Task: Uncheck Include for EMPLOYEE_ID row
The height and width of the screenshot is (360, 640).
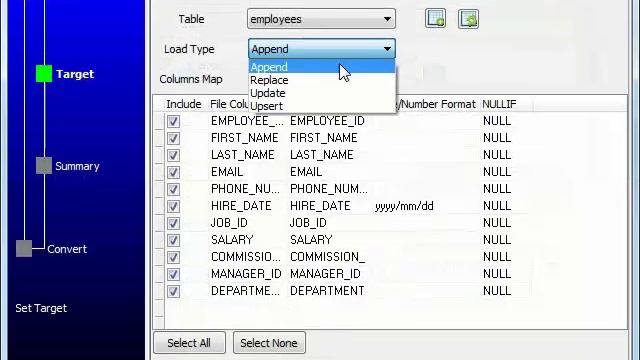Action: coord(173,121)
